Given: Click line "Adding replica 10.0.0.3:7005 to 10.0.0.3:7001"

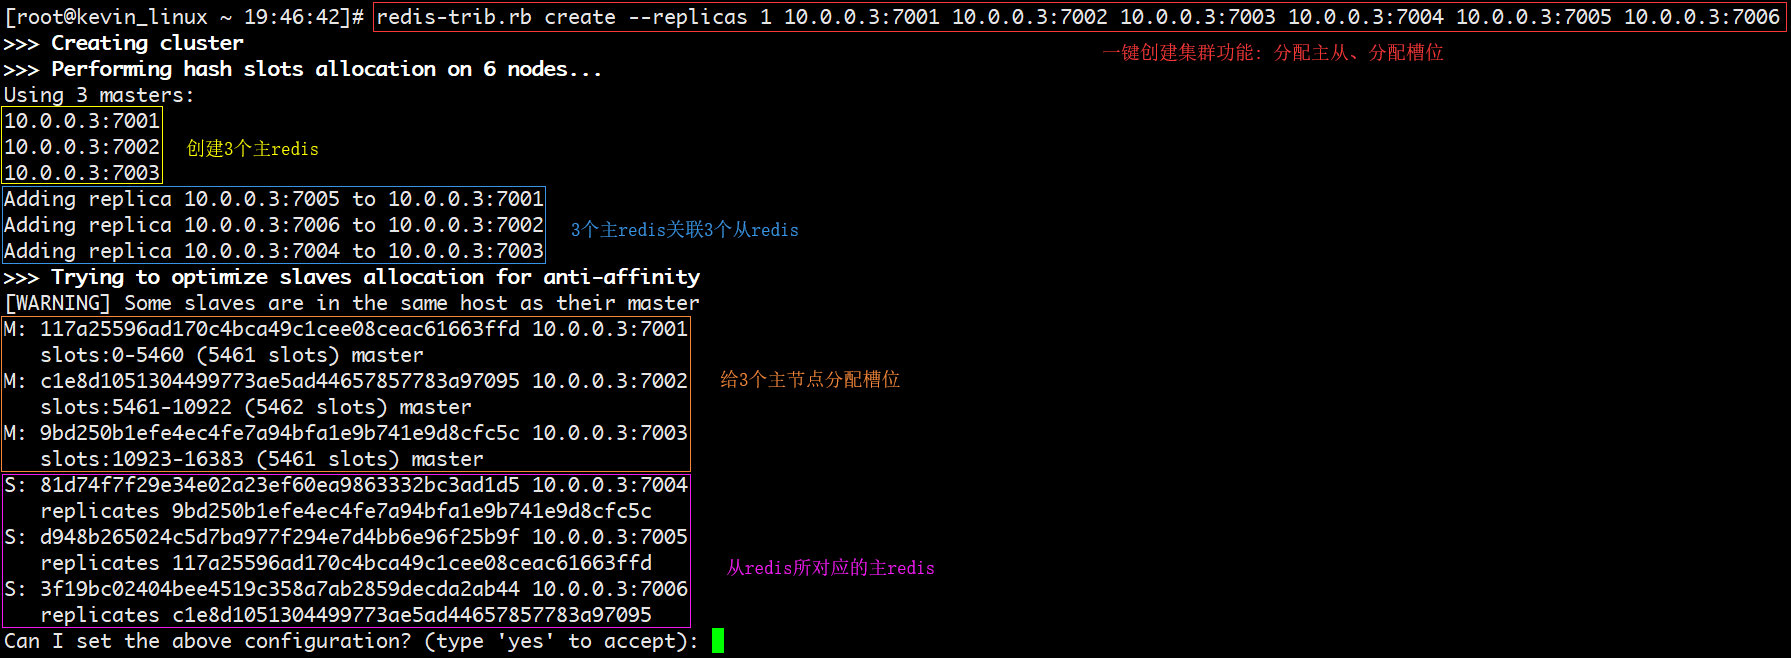Looking at the screenshot, I should tap(274, 199).
